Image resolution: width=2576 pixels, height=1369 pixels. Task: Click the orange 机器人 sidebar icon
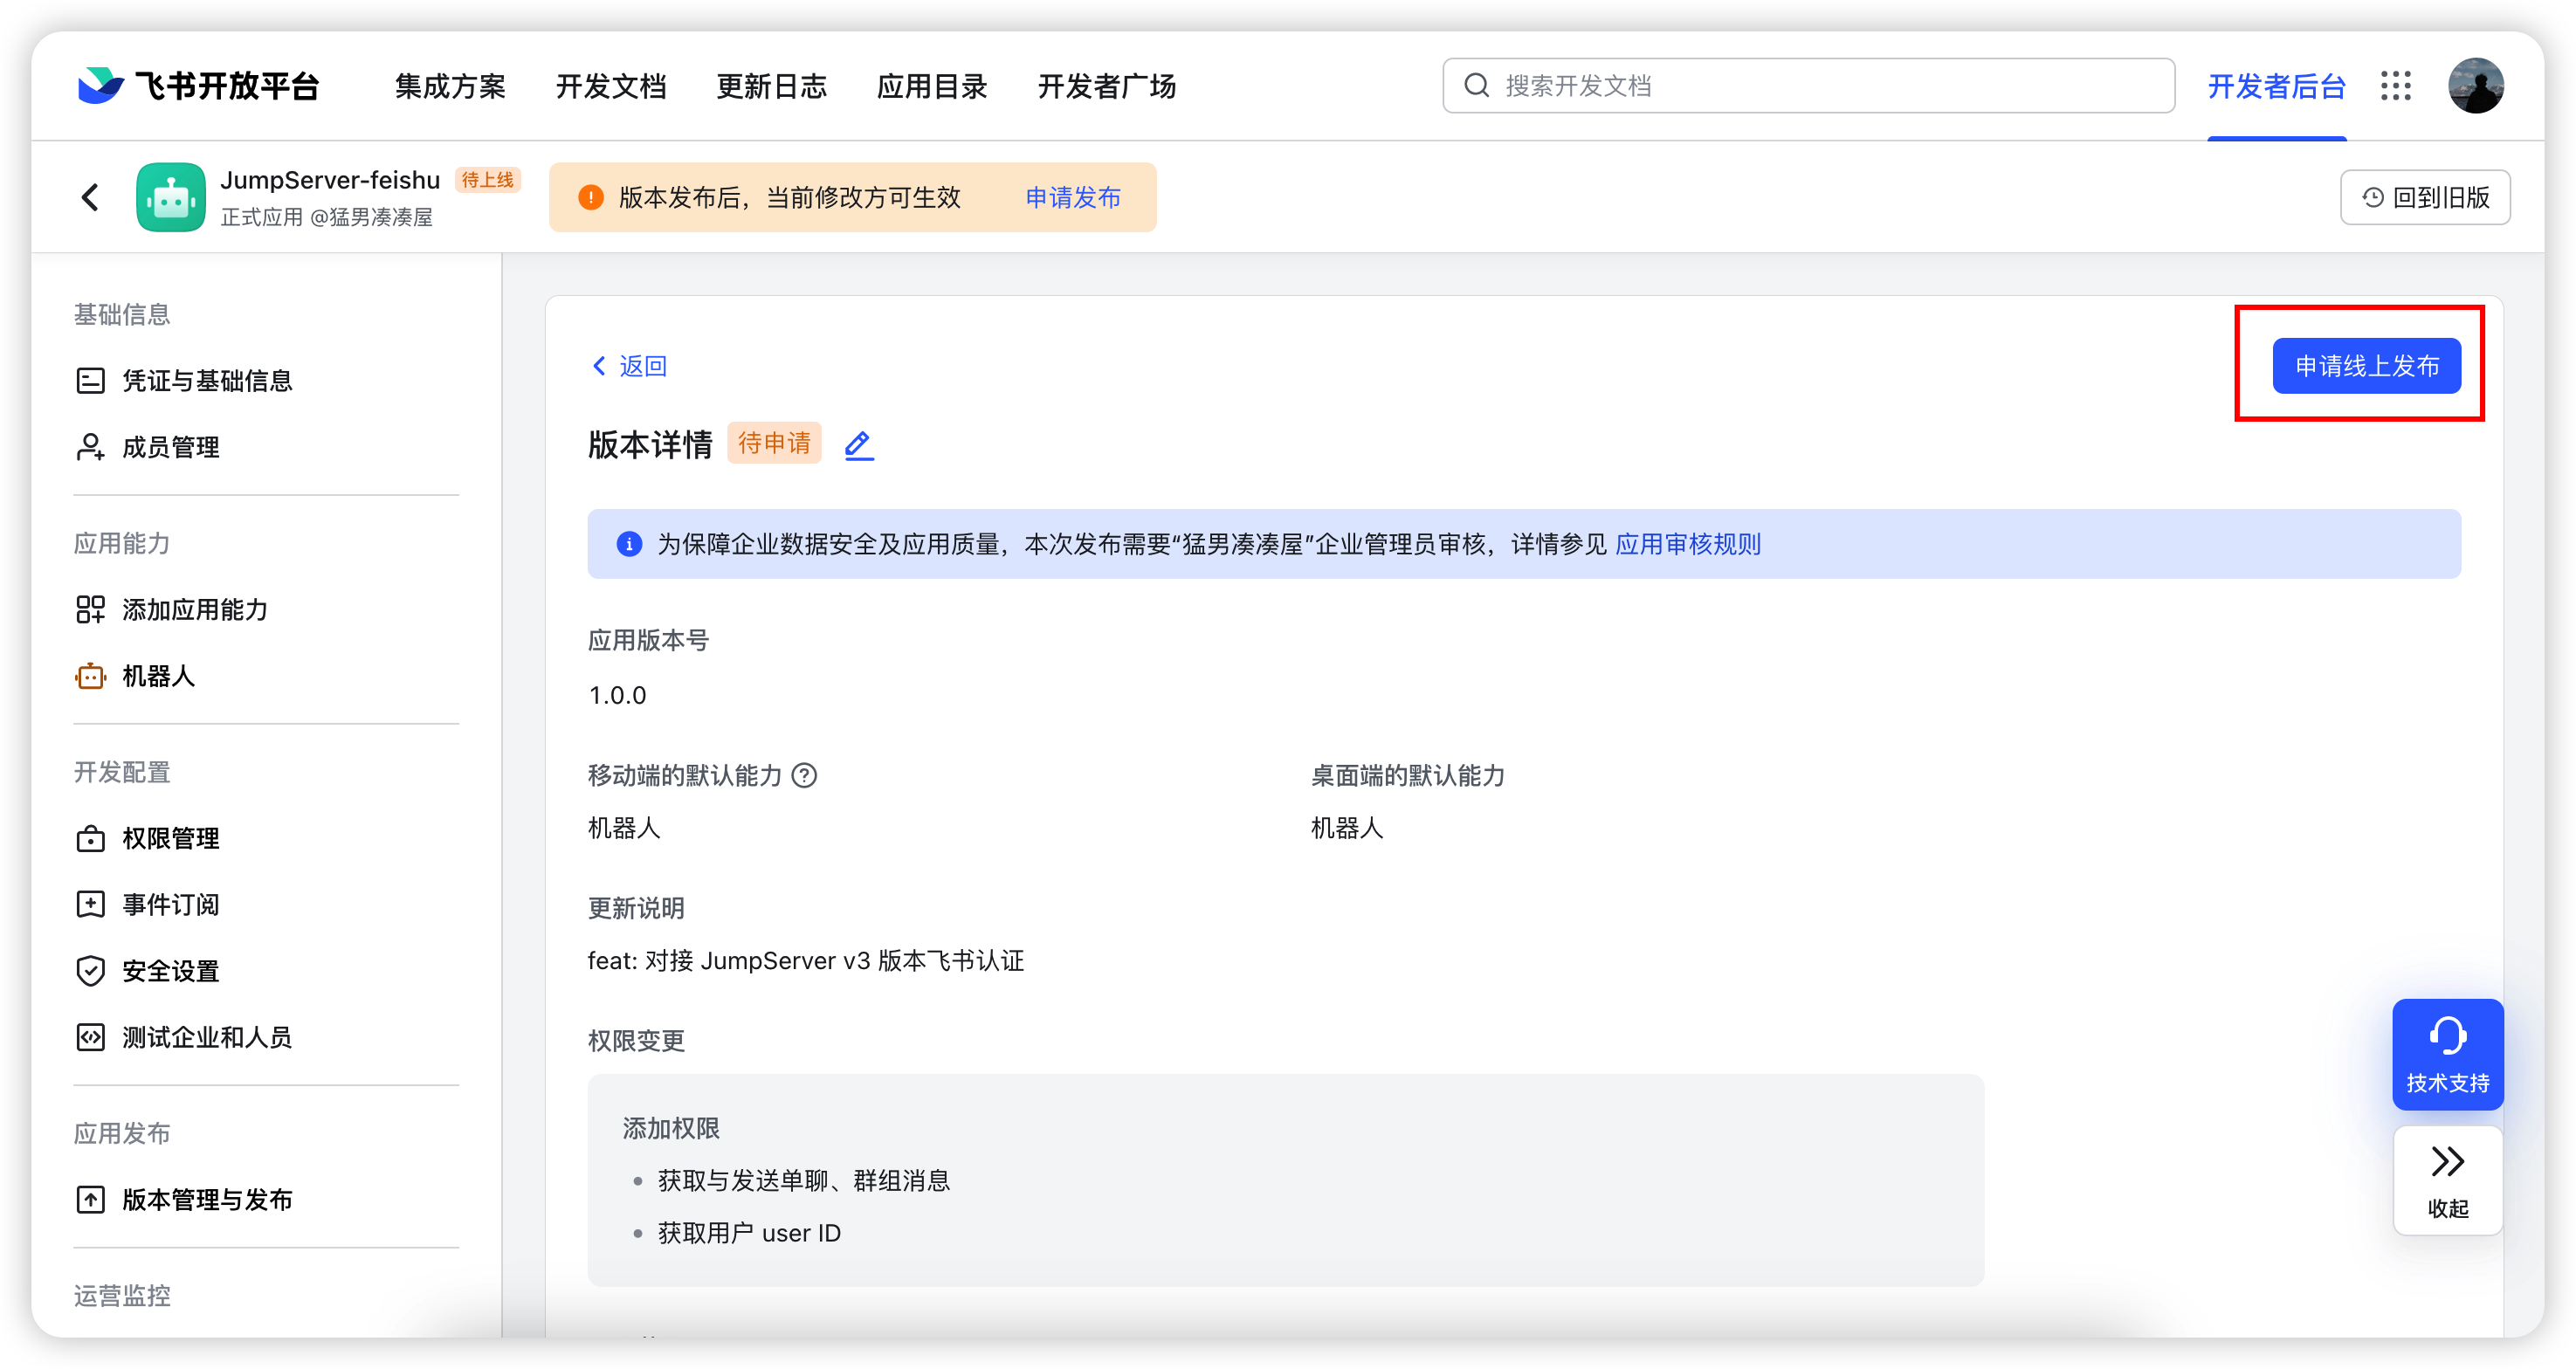coord(90,676)
